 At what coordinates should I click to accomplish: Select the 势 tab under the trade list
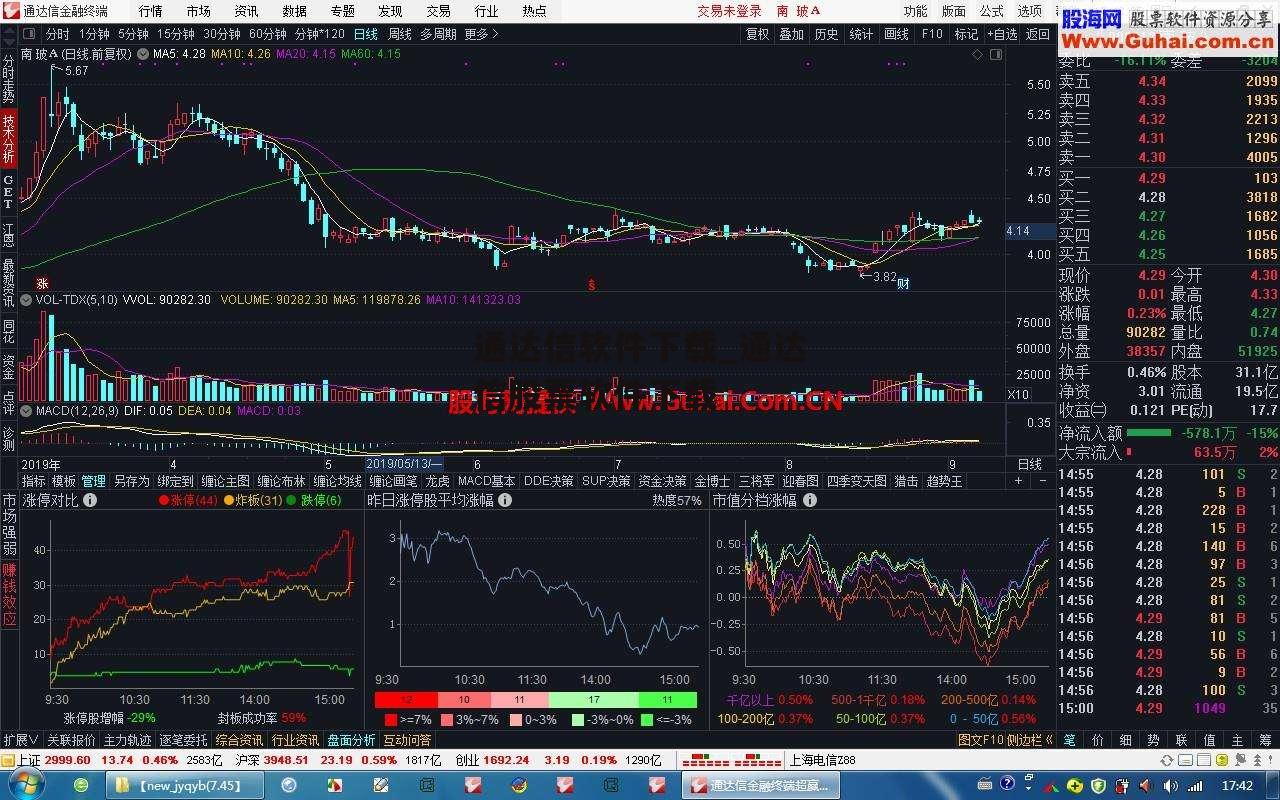[1153, 740]
